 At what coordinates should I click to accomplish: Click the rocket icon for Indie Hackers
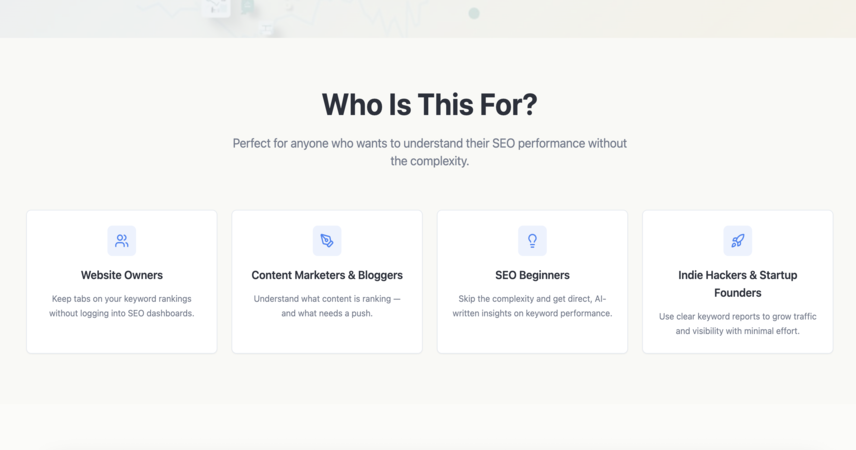click(x=738, y=241)
